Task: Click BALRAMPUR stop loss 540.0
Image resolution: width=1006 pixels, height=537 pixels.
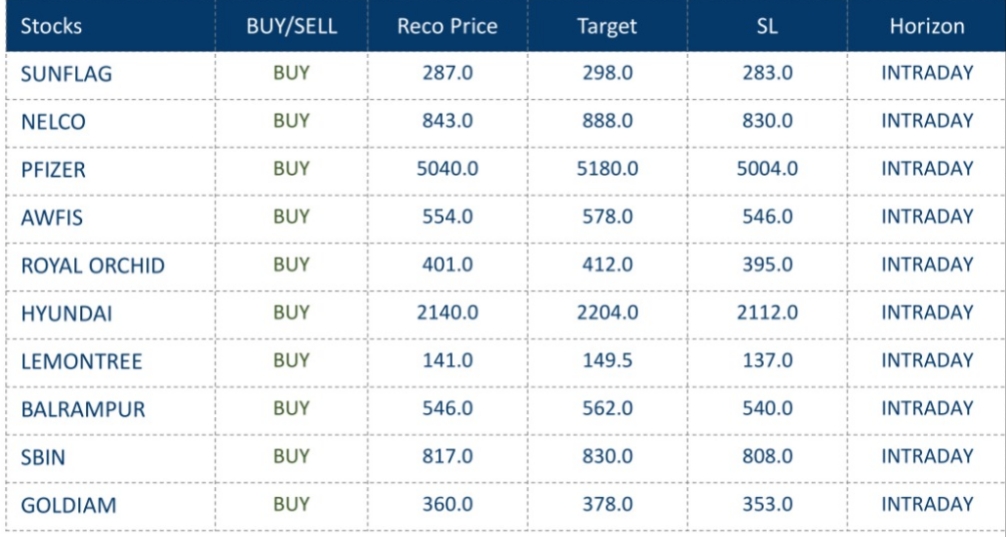Action: 767,409
